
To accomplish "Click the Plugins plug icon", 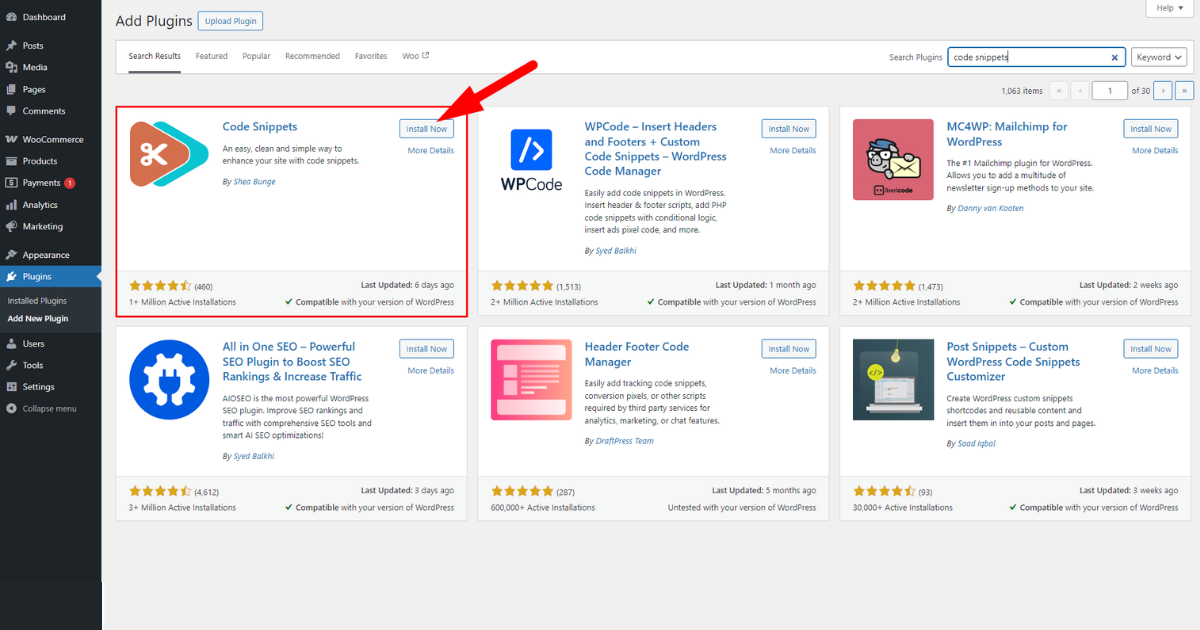I will click(11, 277).
